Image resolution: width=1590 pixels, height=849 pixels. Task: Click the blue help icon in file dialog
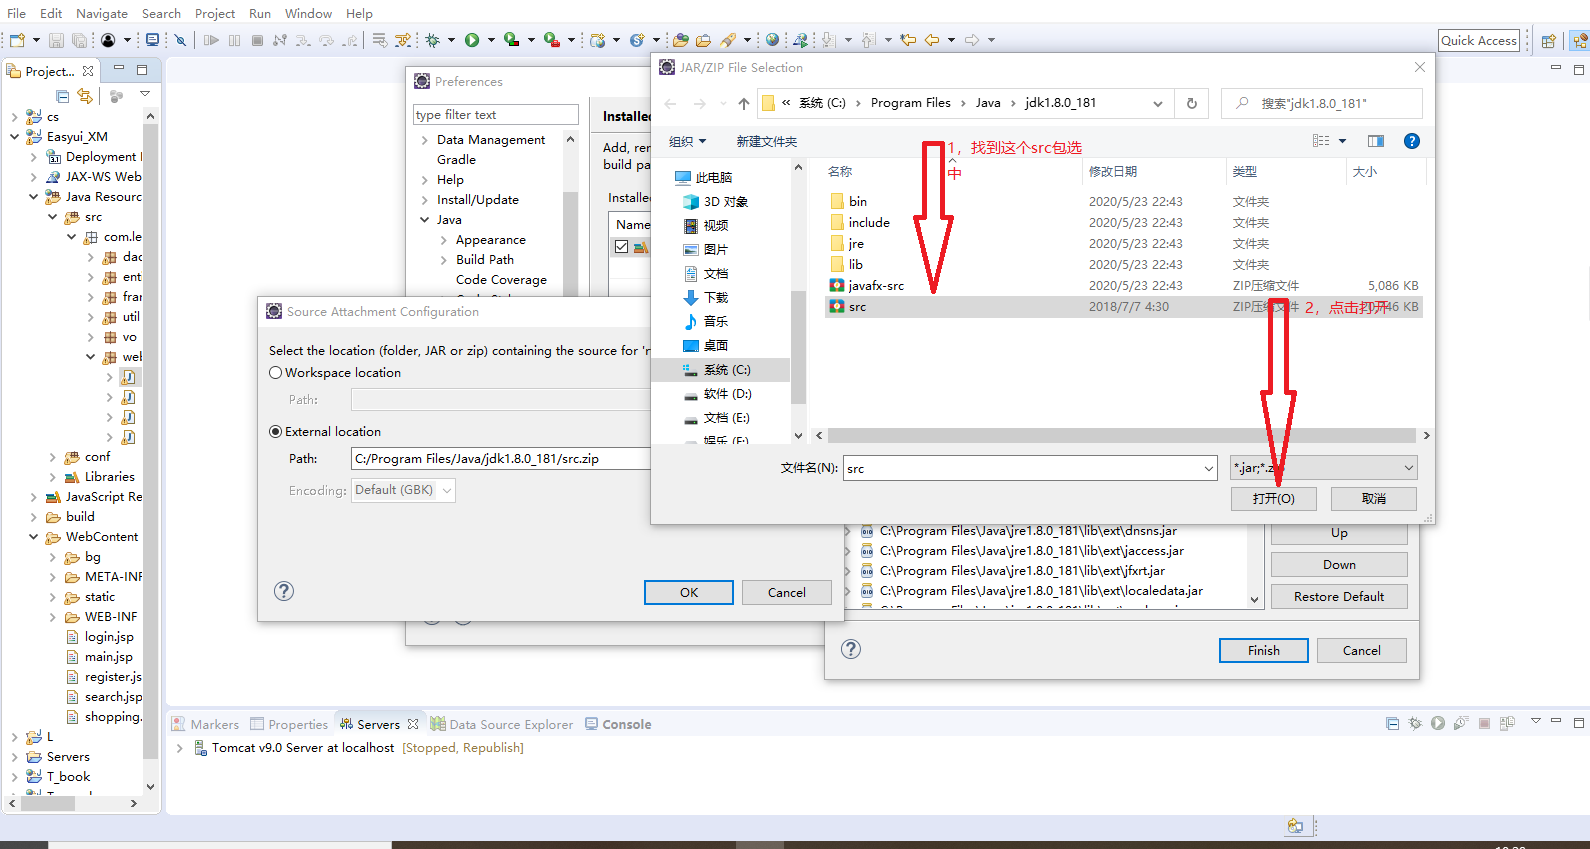click(x=1411, y=141)
